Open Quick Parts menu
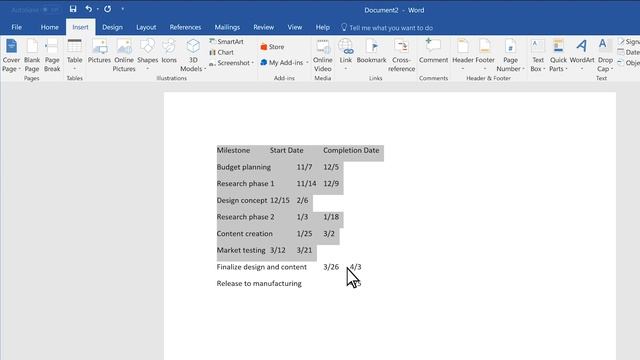Viewport: 640px width, 360px height. [558, 56]
